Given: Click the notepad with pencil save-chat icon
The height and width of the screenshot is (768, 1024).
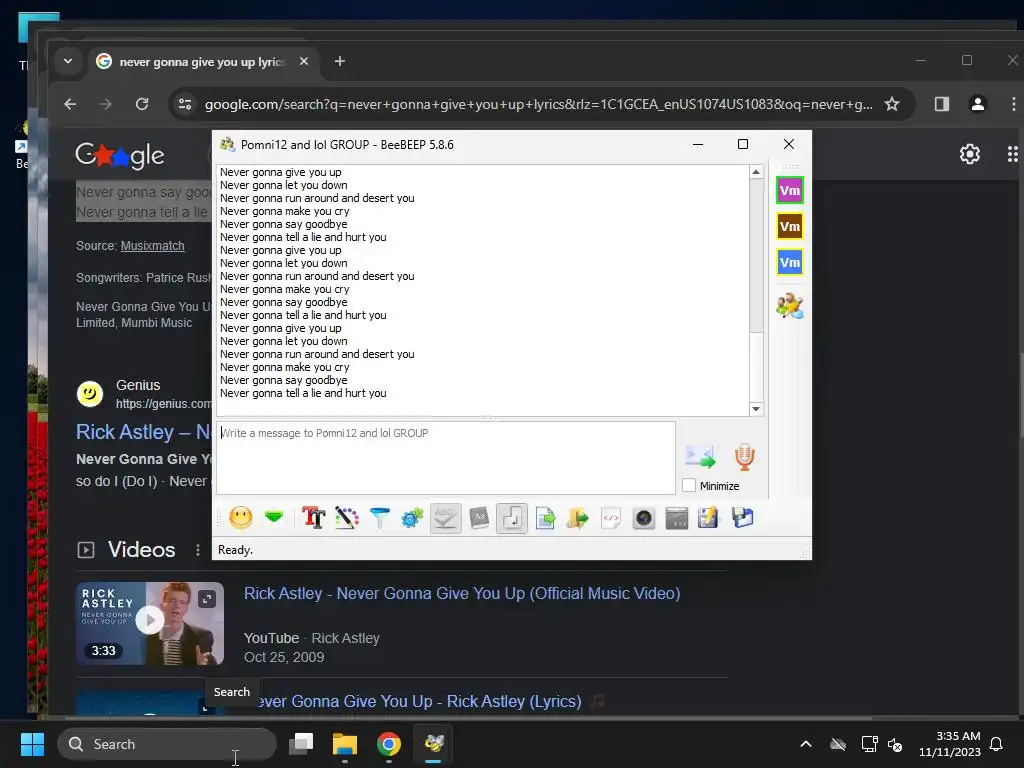Looking at the screenshot, I should [709, 518].
